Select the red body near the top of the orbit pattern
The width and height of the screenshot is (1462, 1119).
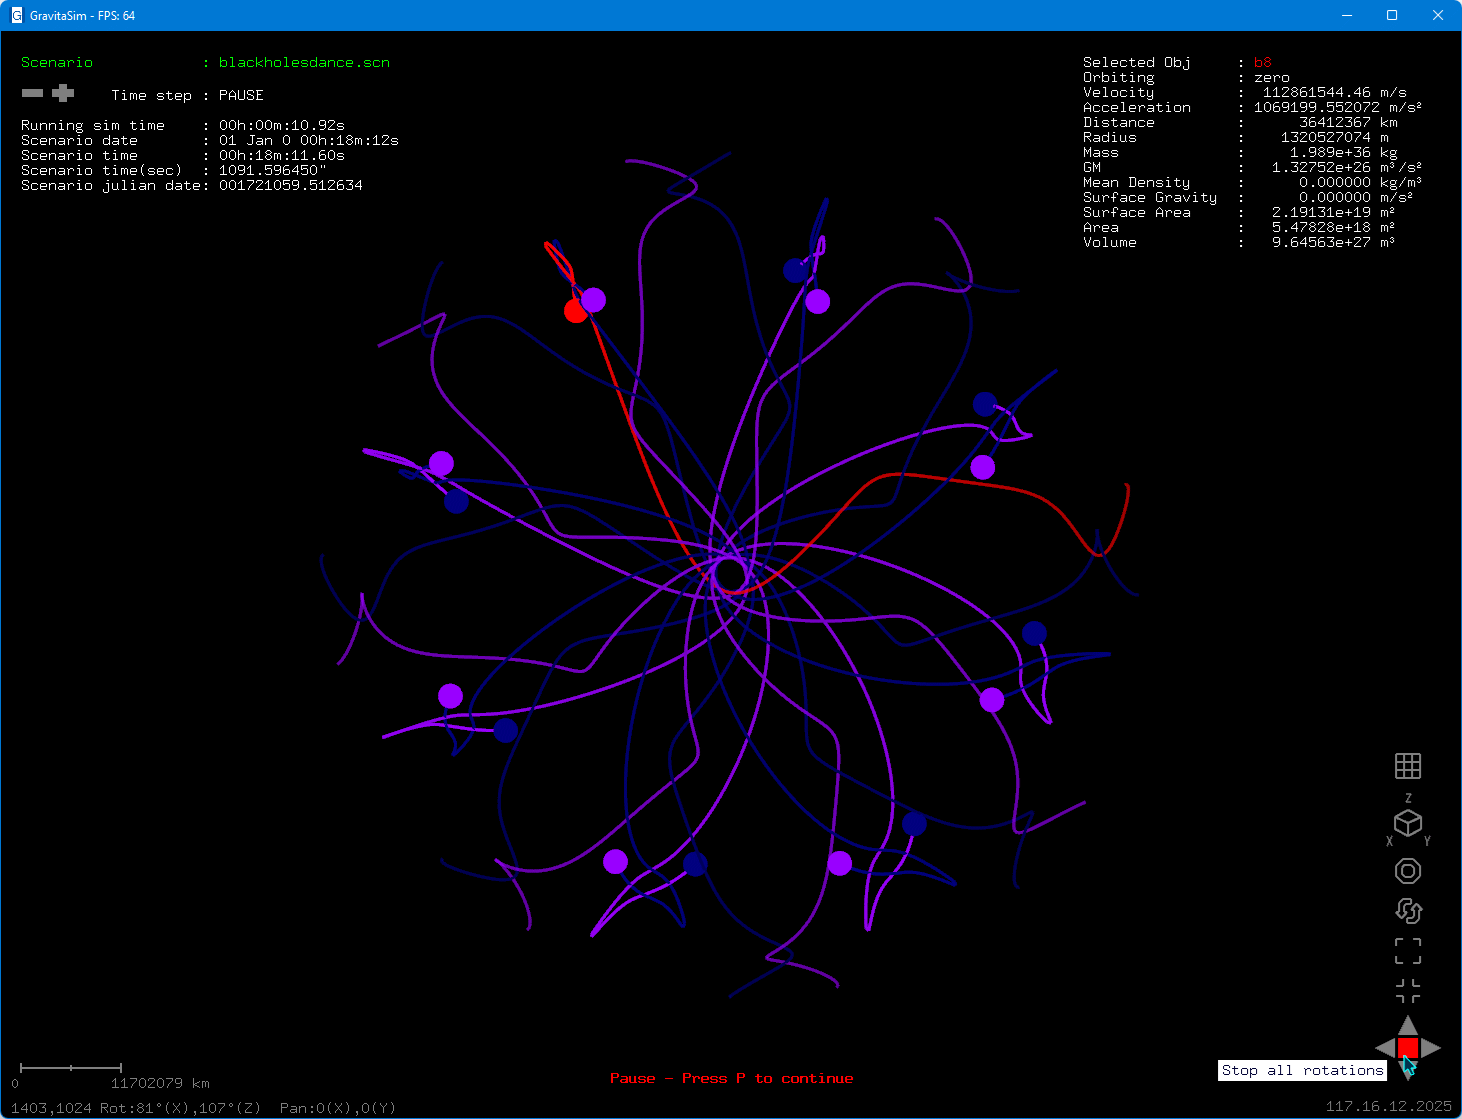575,311
